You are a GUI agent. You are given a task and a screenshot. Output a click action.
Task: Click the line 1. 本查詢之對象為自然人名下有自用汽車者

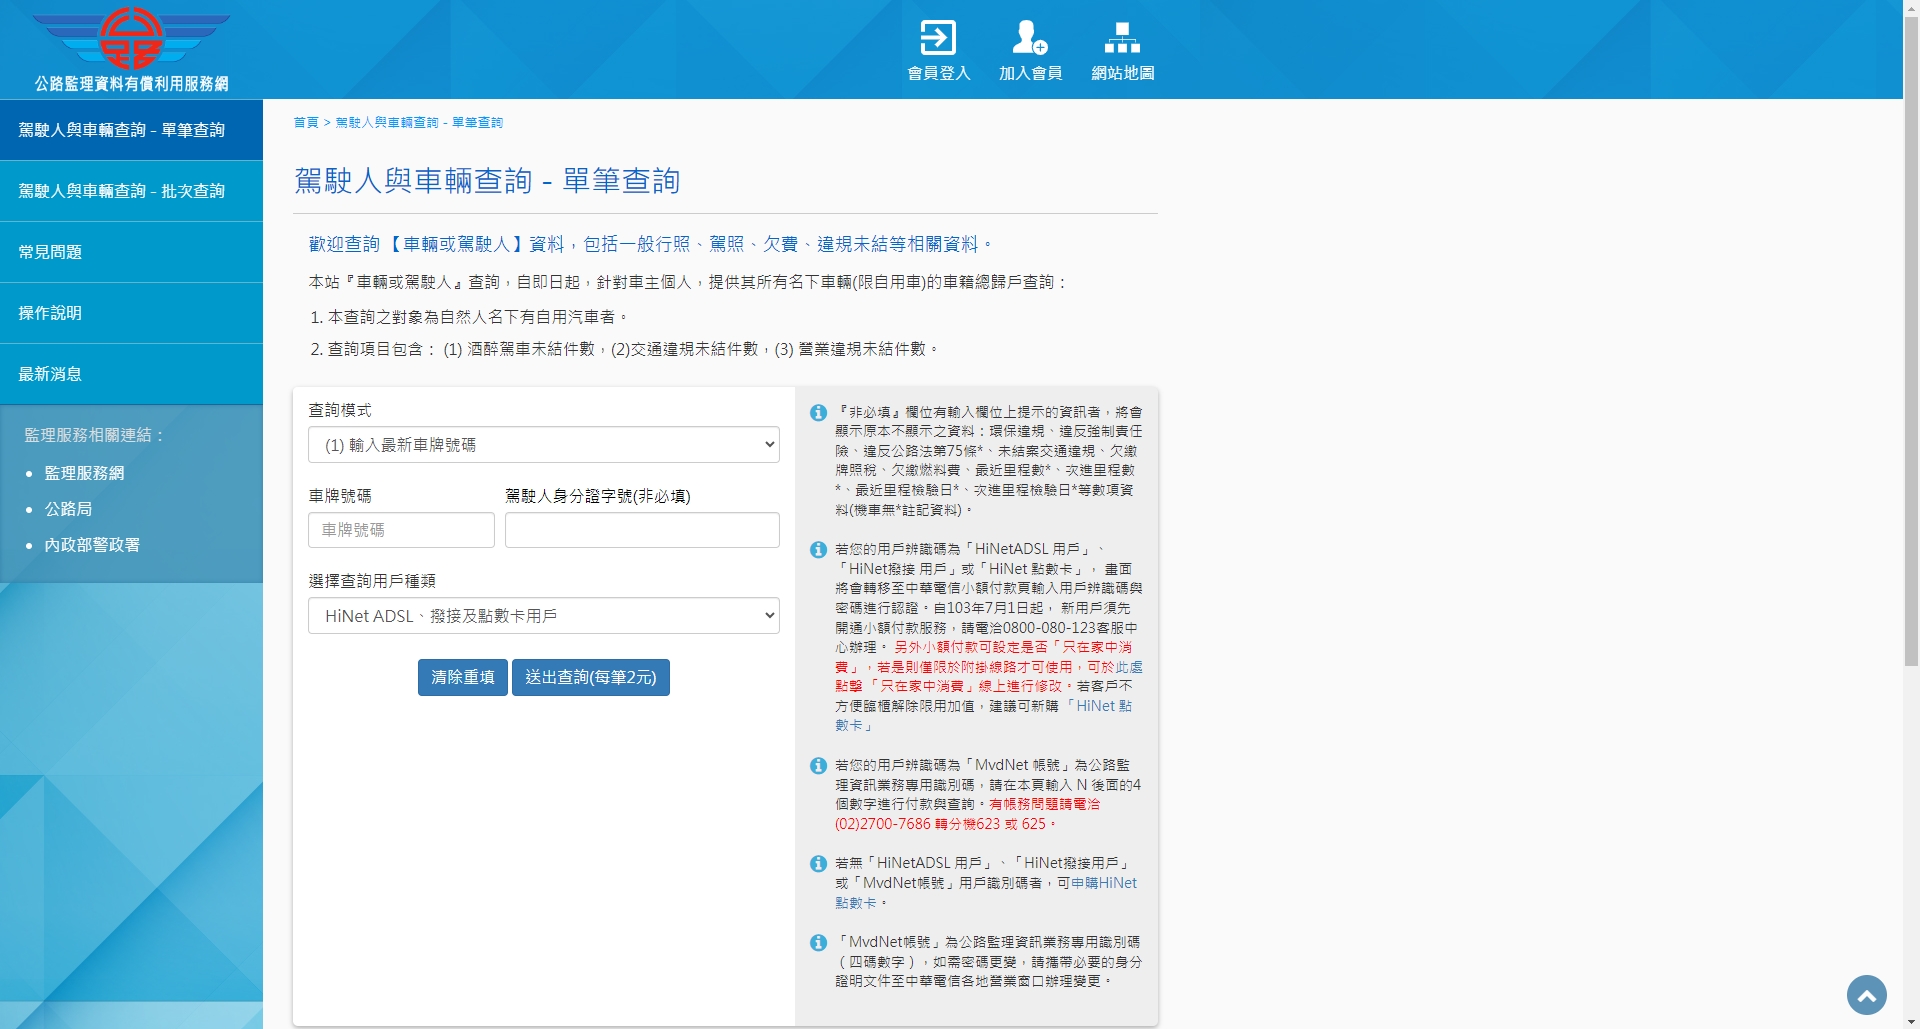click(468, 317)
